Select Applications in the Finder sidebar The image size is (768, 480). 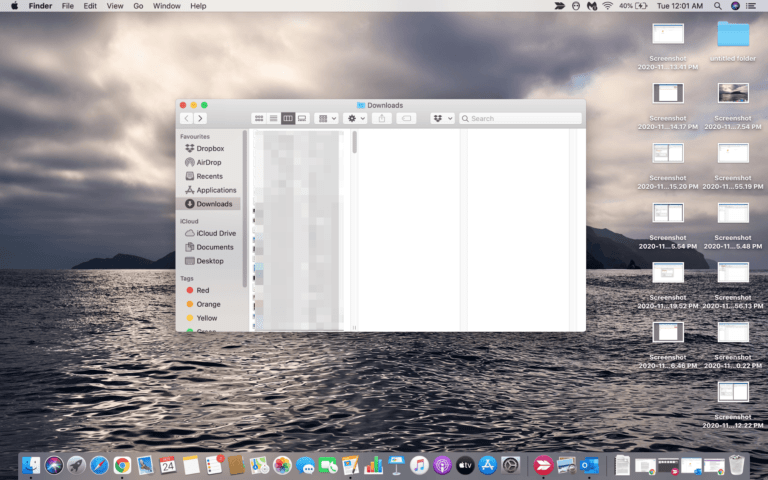[x=216, y=190]
